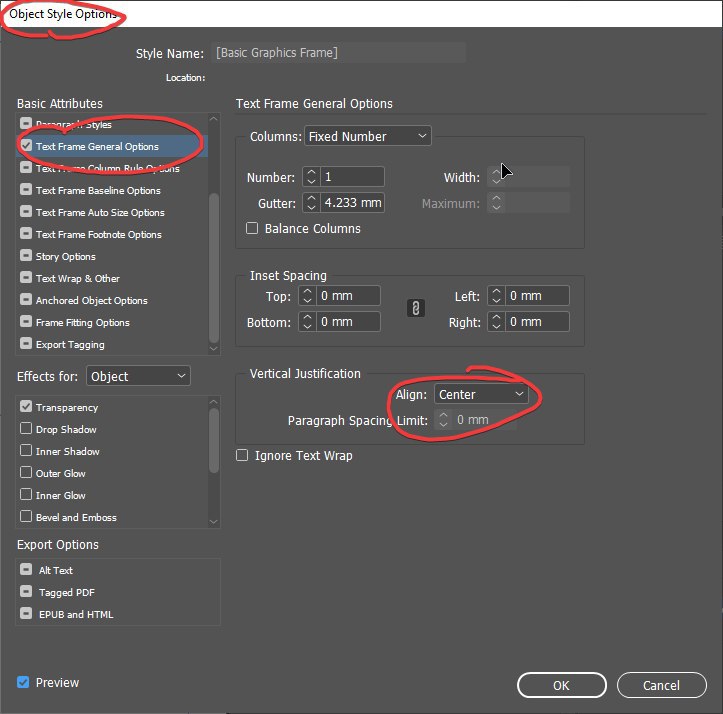This screenshot has width=723, height=714.
Task: Click the Gutter 4.233 mm field
Action: (352, 202)
